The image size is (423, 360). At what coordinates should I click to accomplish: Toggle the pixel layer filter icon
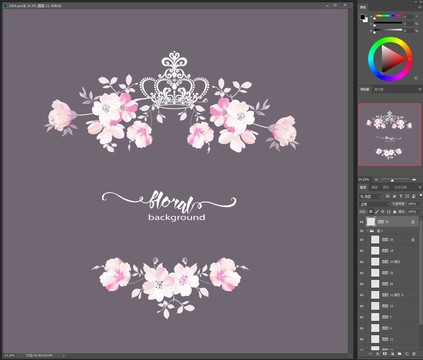point(387,196)
